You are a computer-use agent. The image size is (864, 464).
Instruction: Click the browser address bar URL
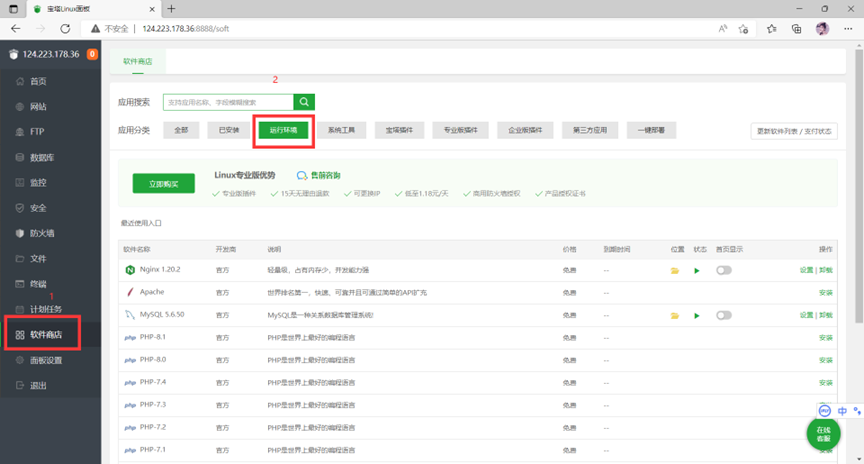tap(186, 29)
